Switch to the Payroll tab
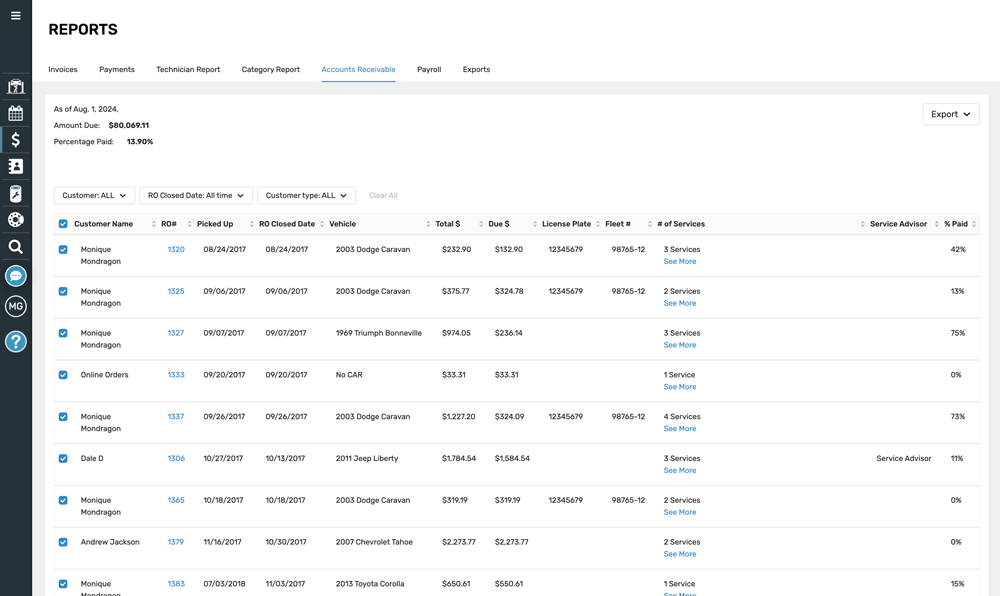 click(429, 69)
